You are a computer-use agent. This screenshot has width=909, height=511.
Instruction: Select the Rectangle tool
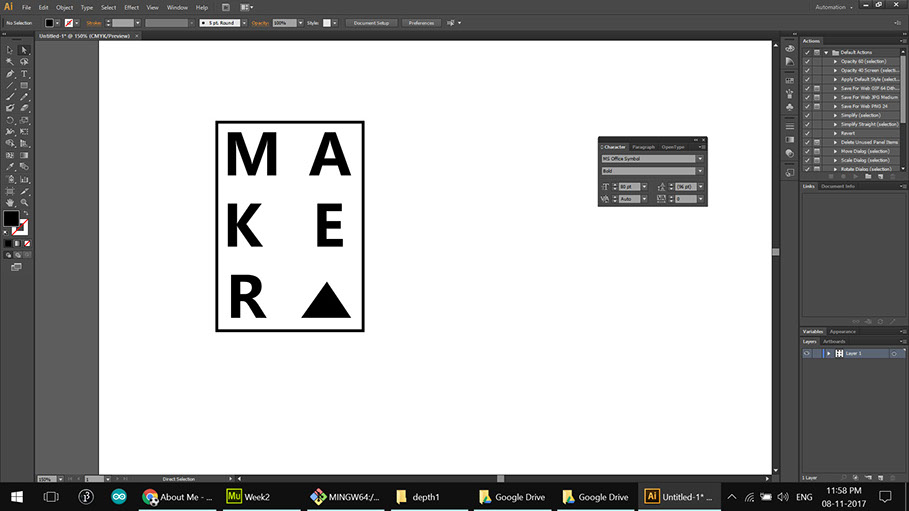[24, 86]
